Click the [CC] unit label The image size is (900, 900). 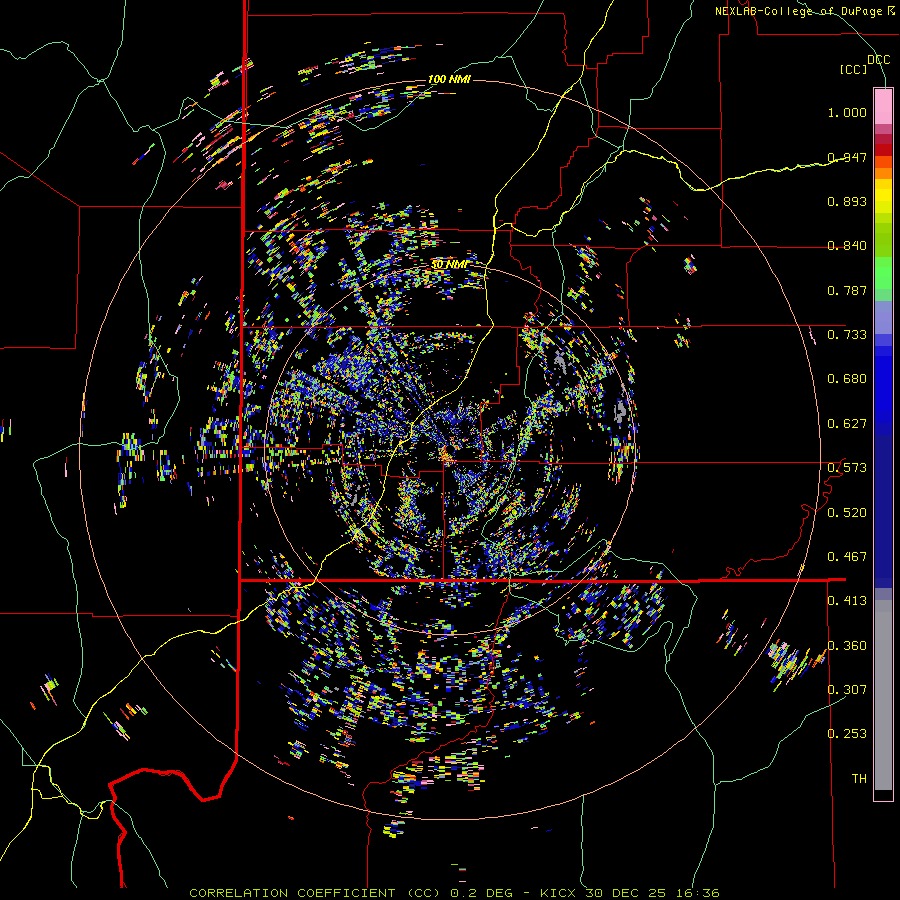854,69
